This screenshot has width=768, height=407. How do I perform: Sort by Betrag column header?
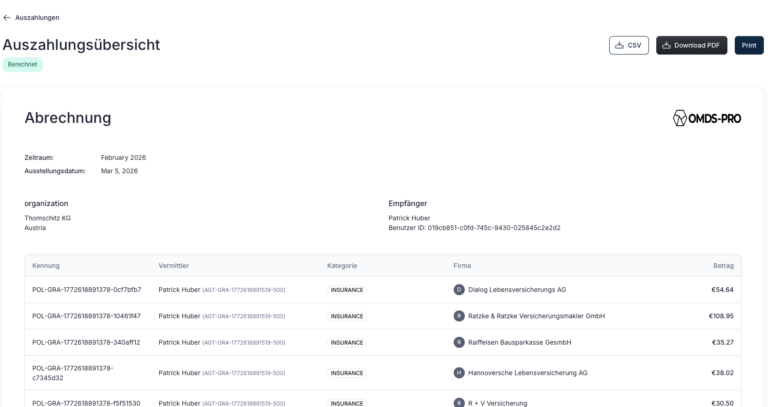pos(723,265)
